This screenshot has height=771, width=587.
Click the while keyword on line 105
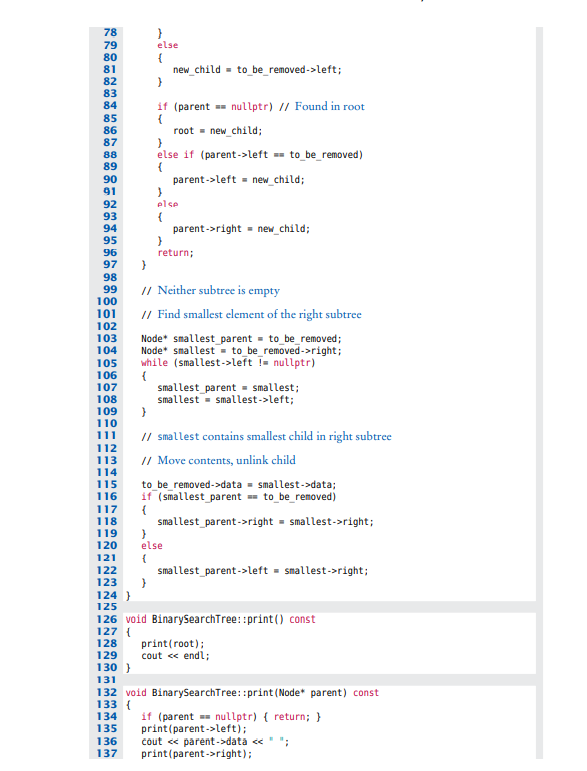point(154,363)
